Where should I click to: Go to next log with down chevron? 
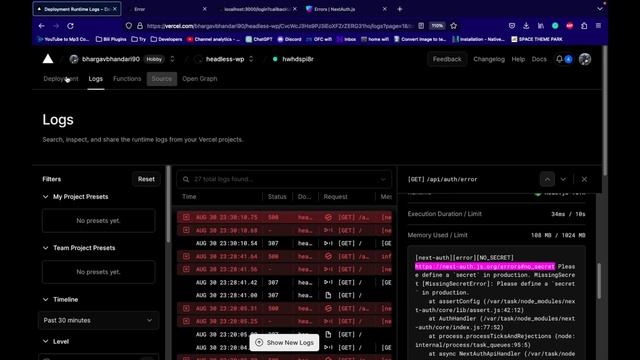[x=563, y=179]
